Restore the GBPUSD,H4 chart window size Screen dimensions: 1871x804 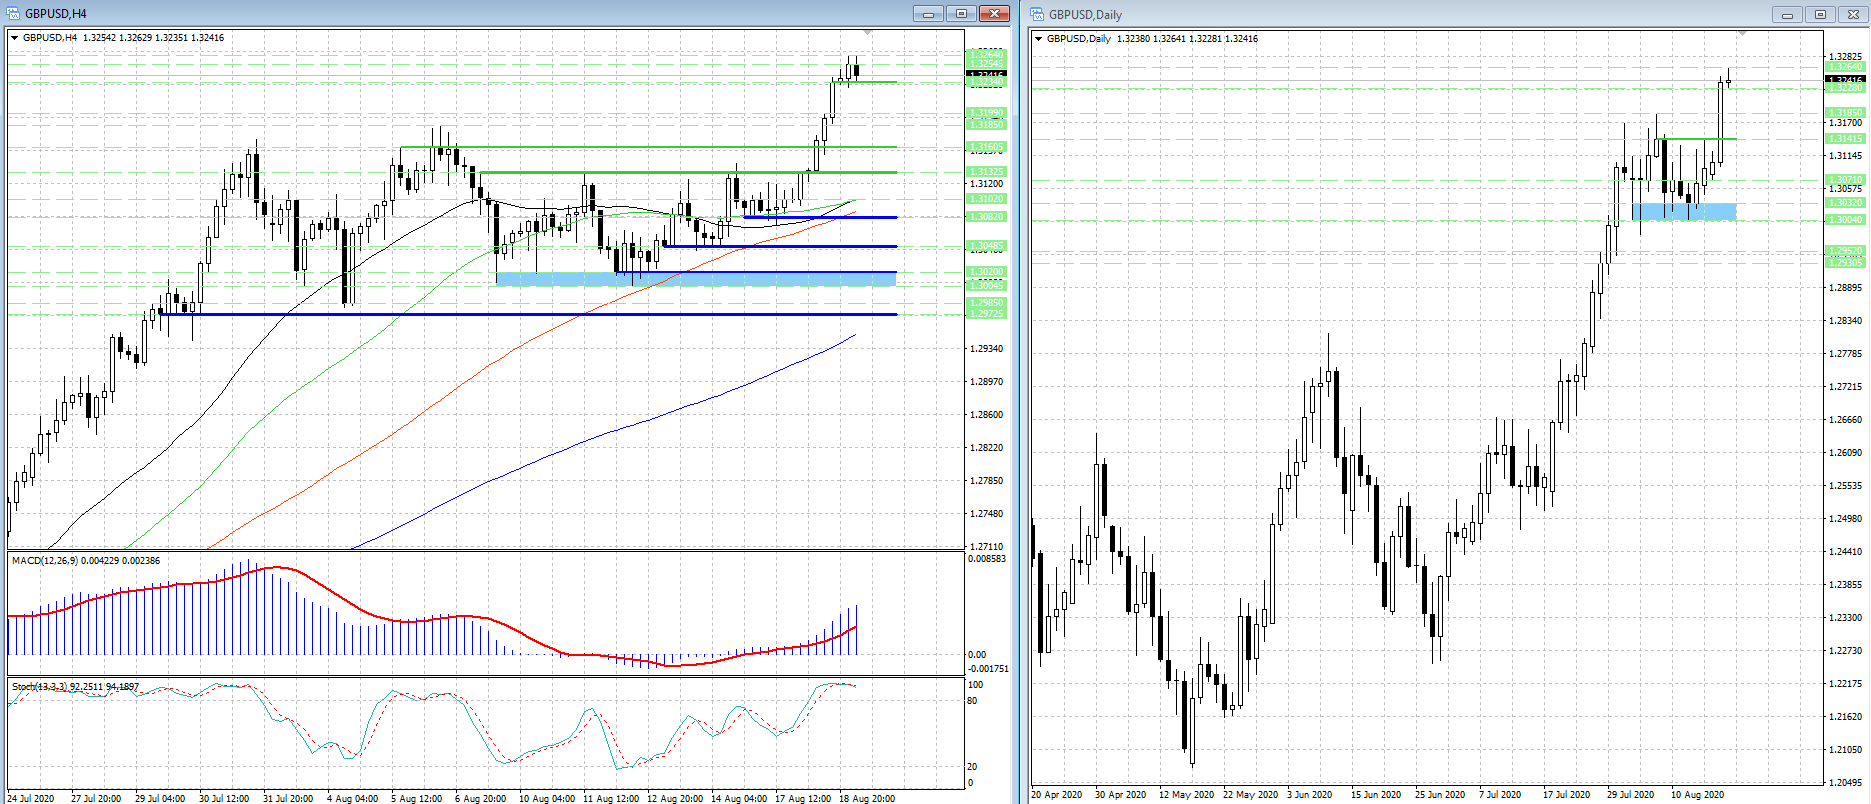pyautogui.click(x=961, y=14)
